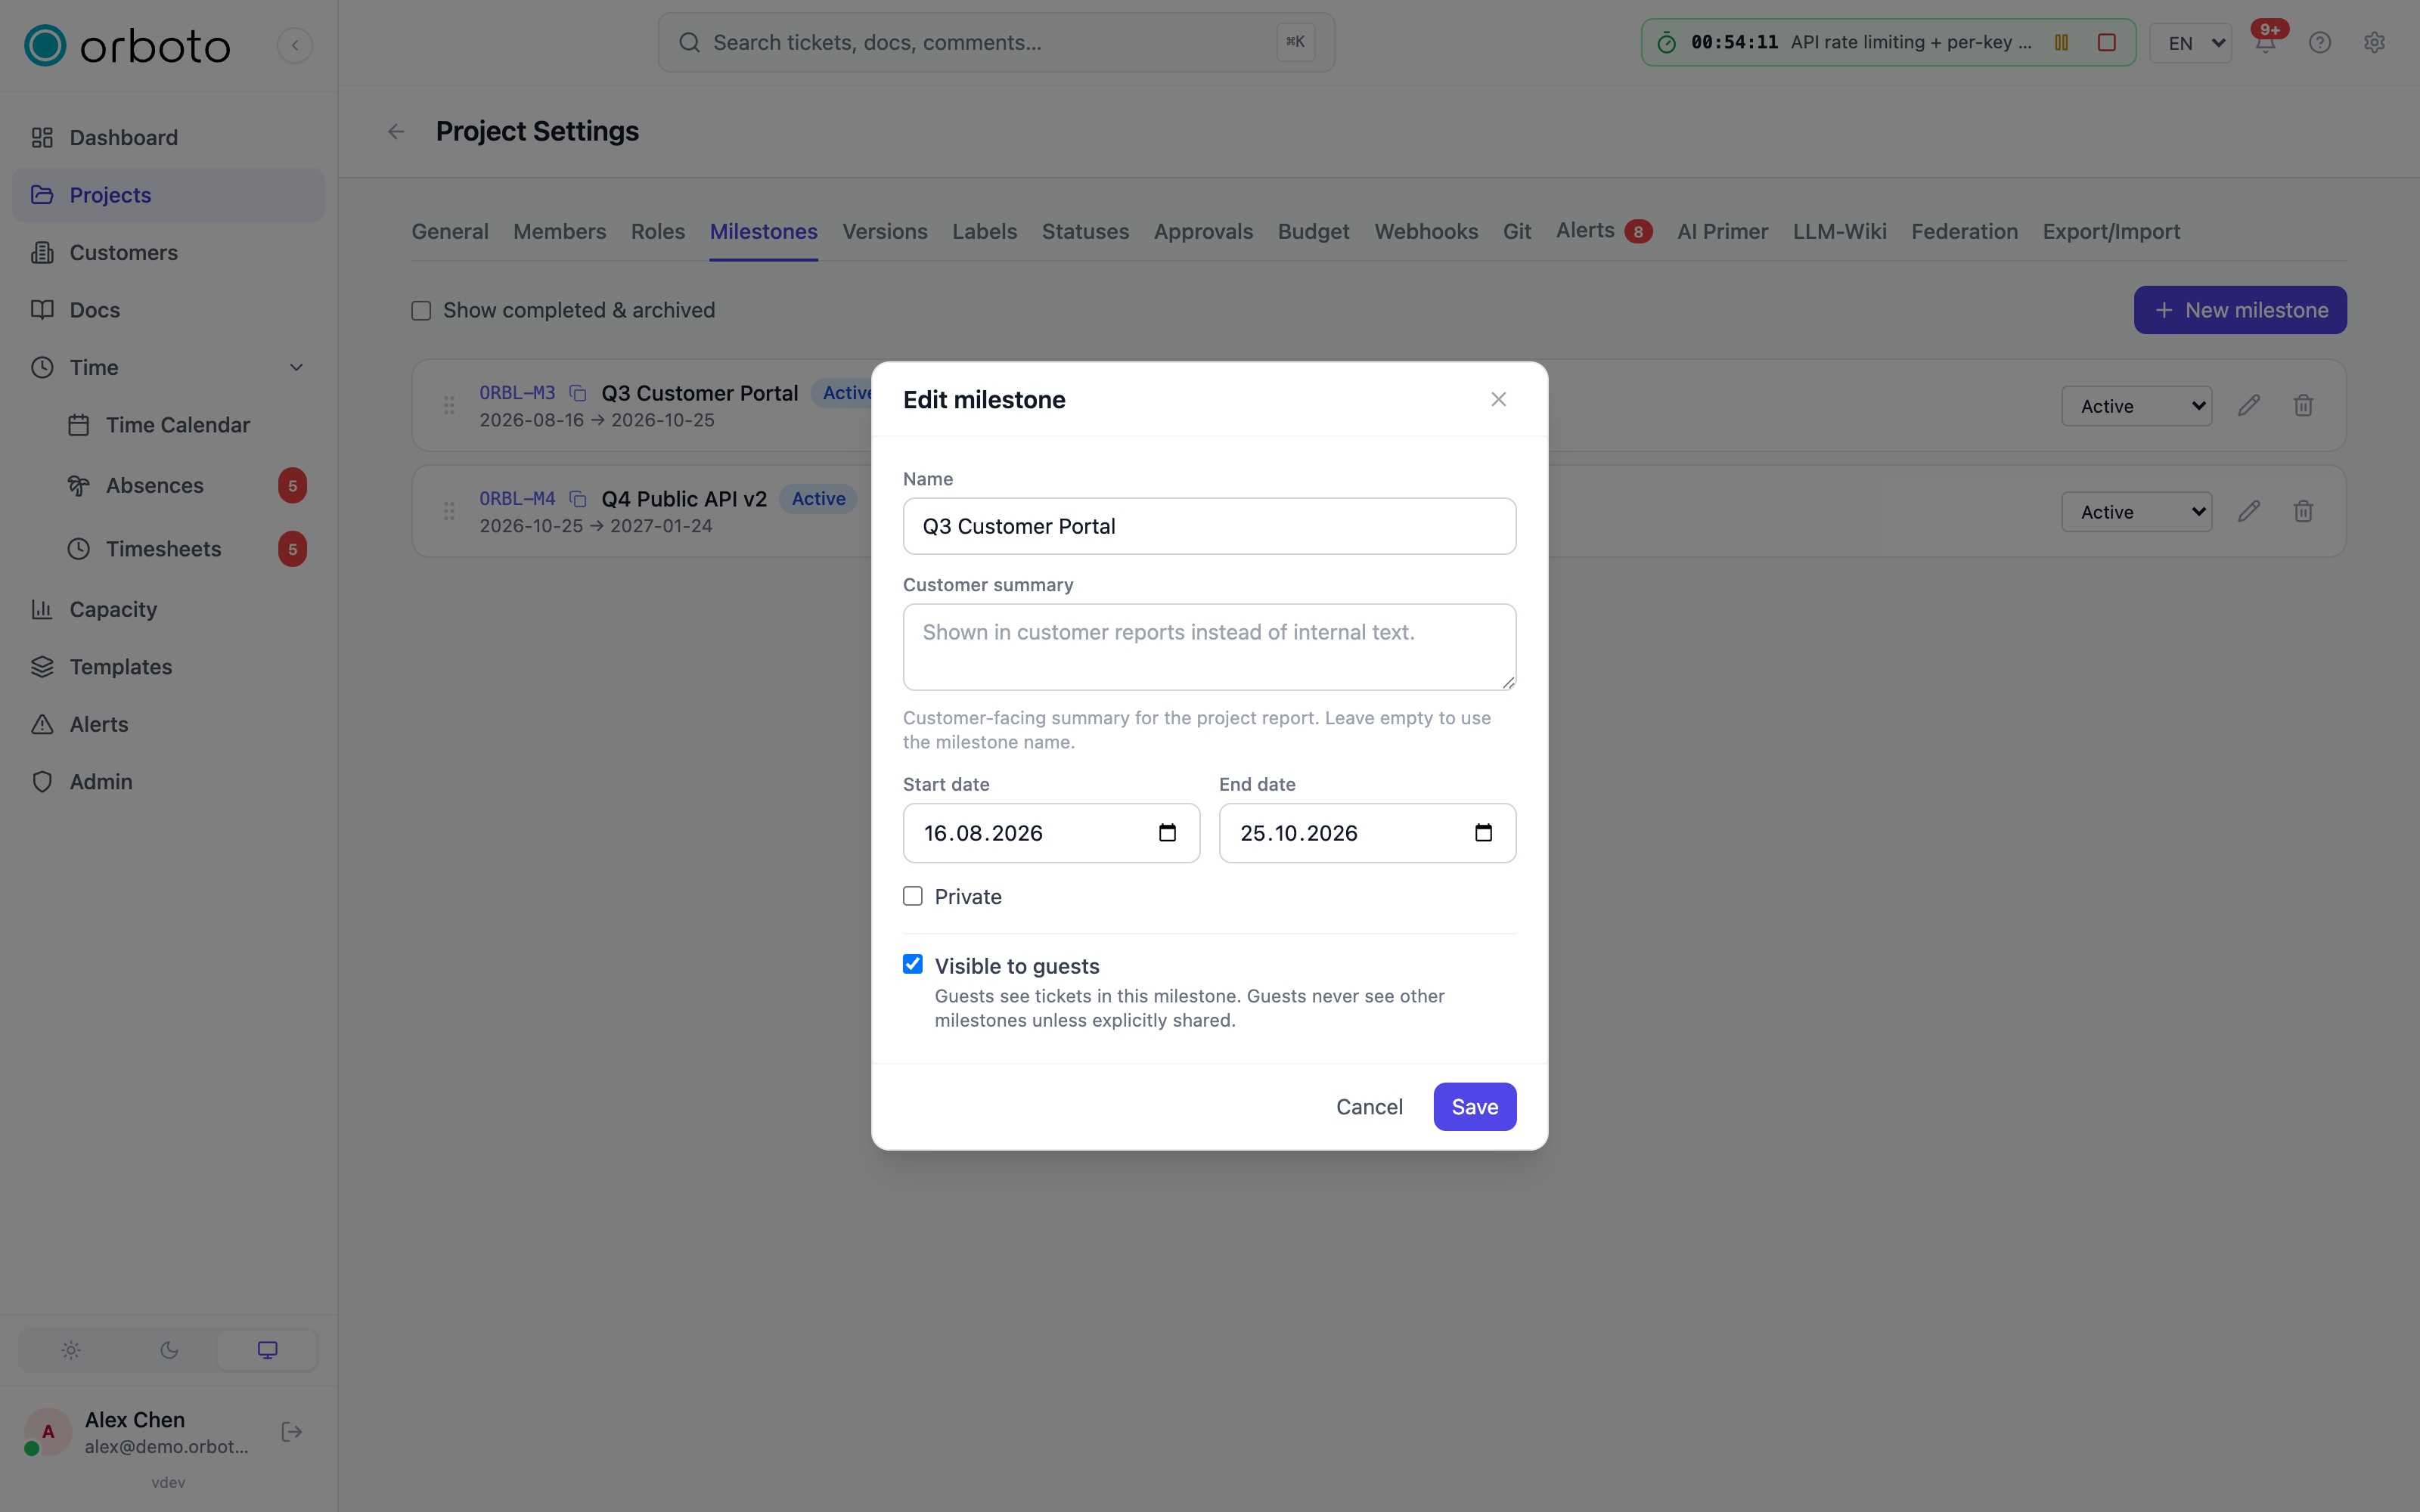This screenshot has width=2420, height=1512.
Task: Grab the drag handle of ORBL-M3 row
Action: 449,405
